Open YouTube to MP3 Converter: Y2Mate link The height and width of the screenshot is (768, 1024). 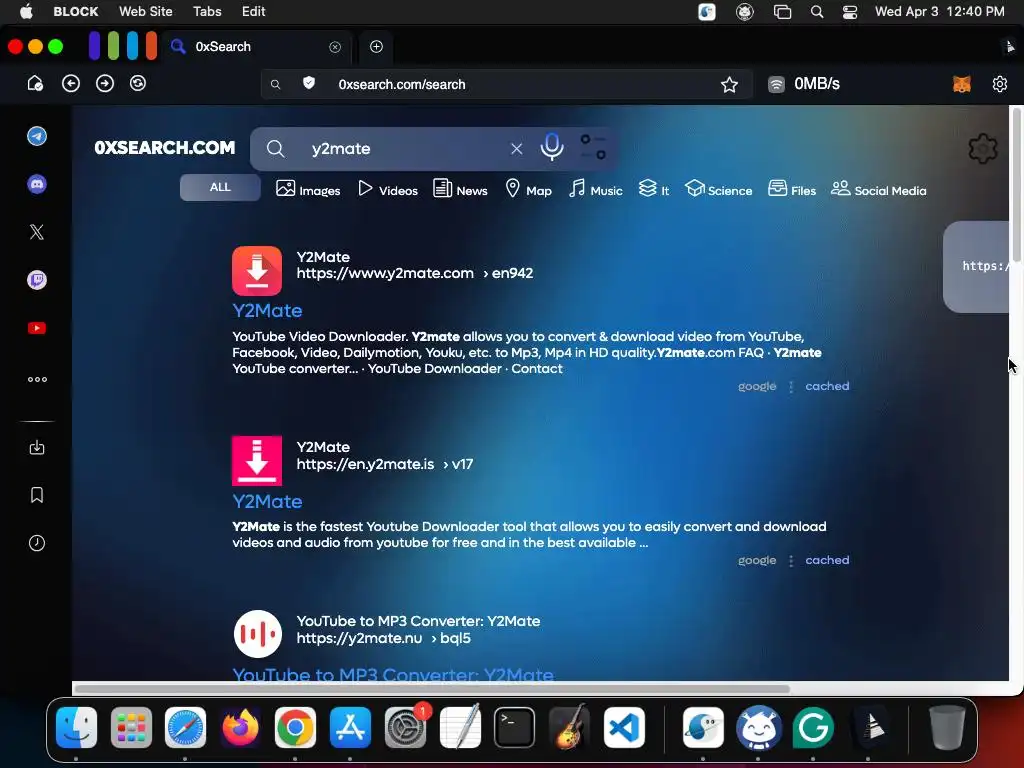tap(393, 674)
